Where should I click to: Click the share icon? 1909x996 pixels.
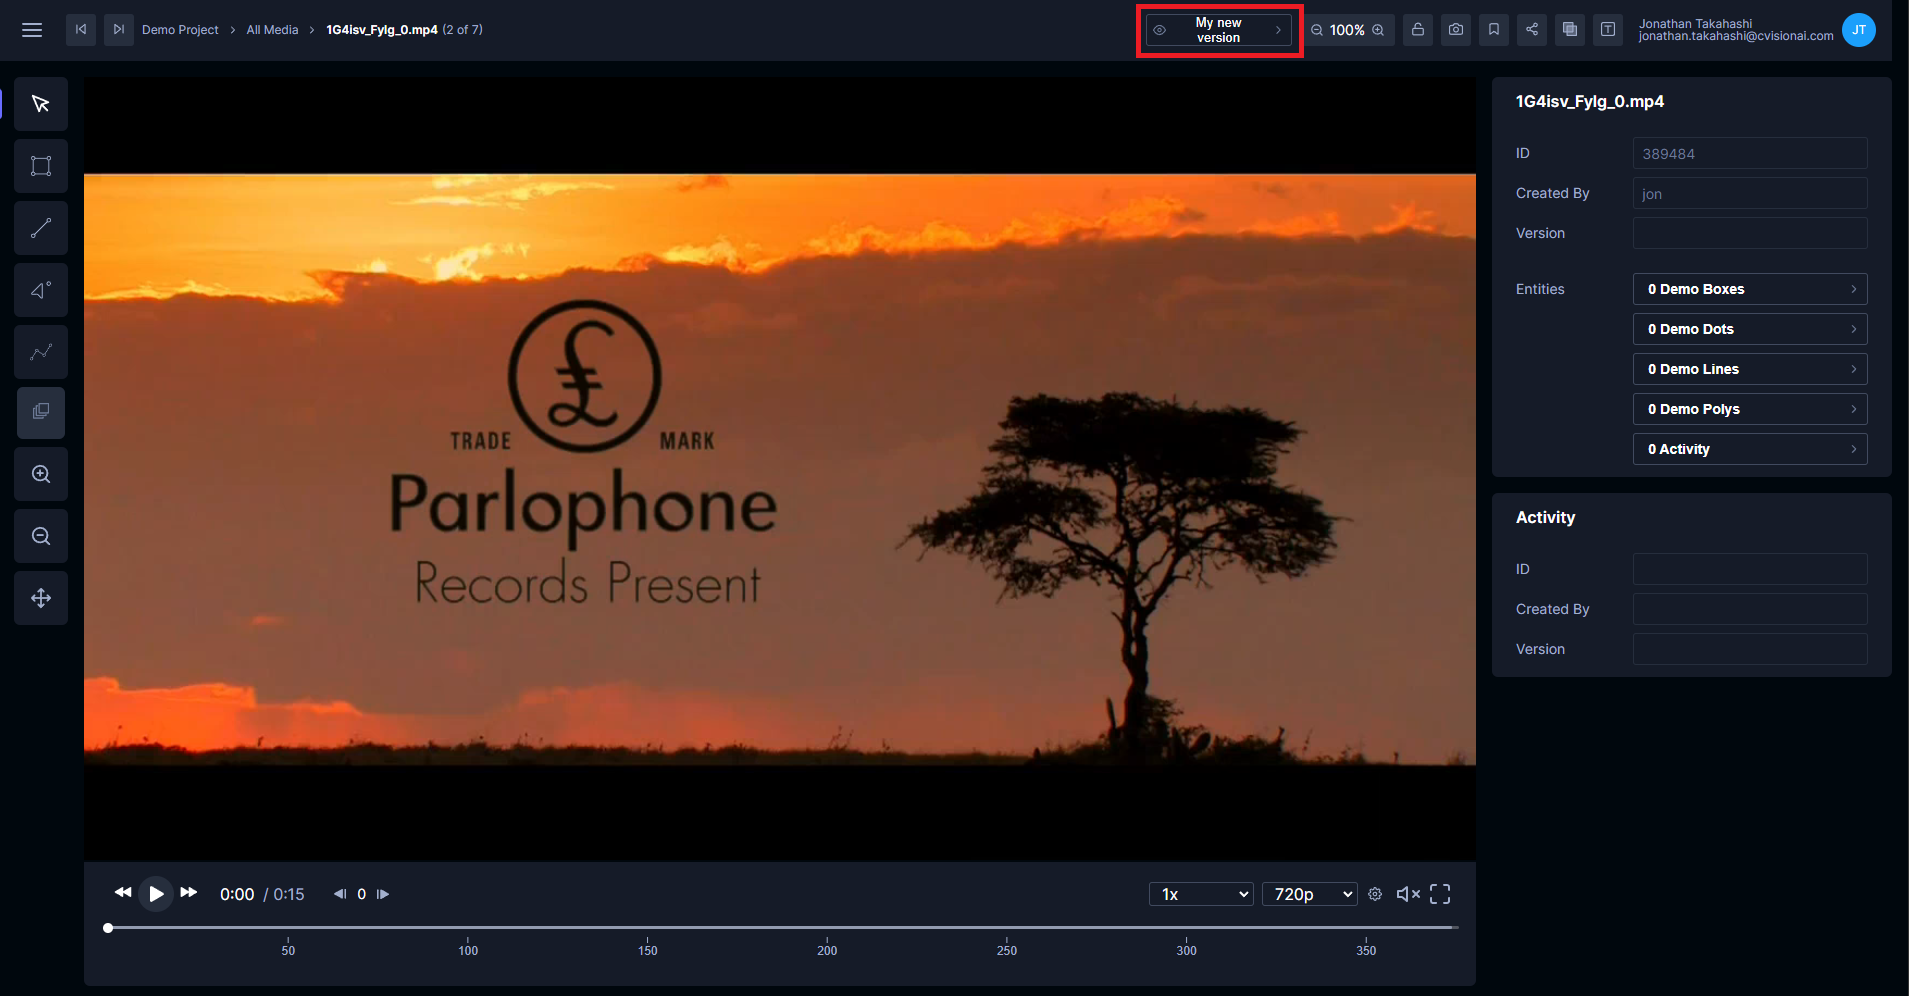(1532, 30)
